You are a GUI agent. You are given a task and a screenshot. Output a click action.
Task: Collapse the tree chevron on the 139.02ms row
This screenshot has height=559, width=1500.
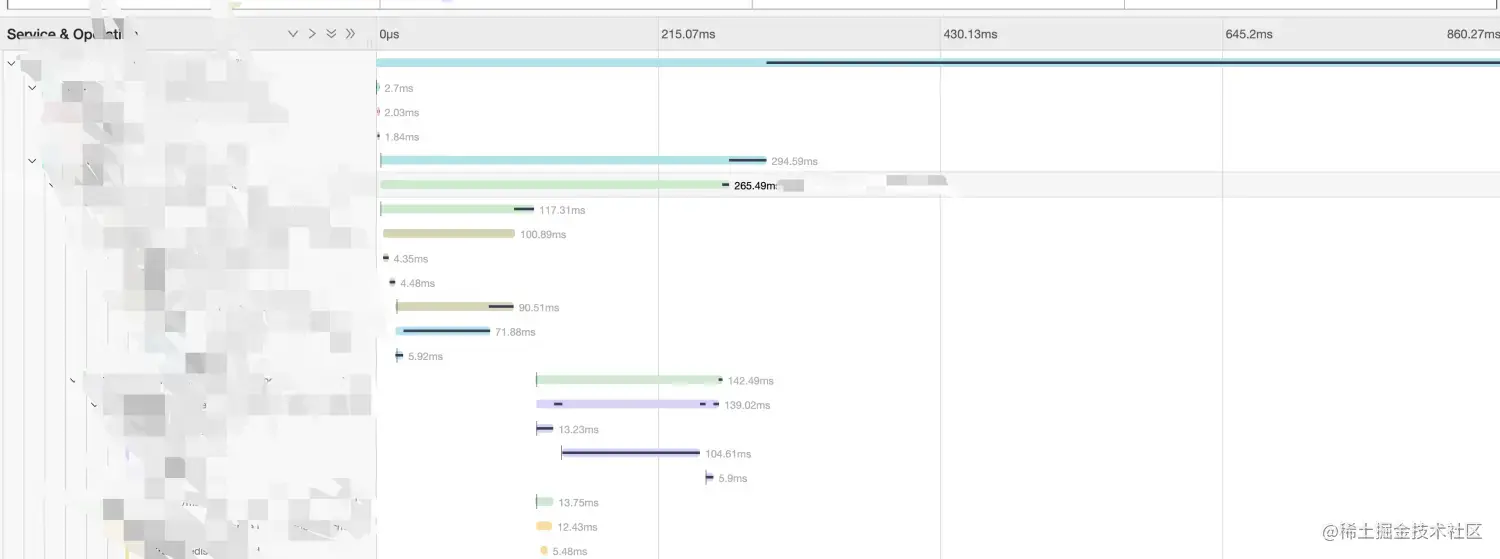pyautogui.click(x=94, y=405)
